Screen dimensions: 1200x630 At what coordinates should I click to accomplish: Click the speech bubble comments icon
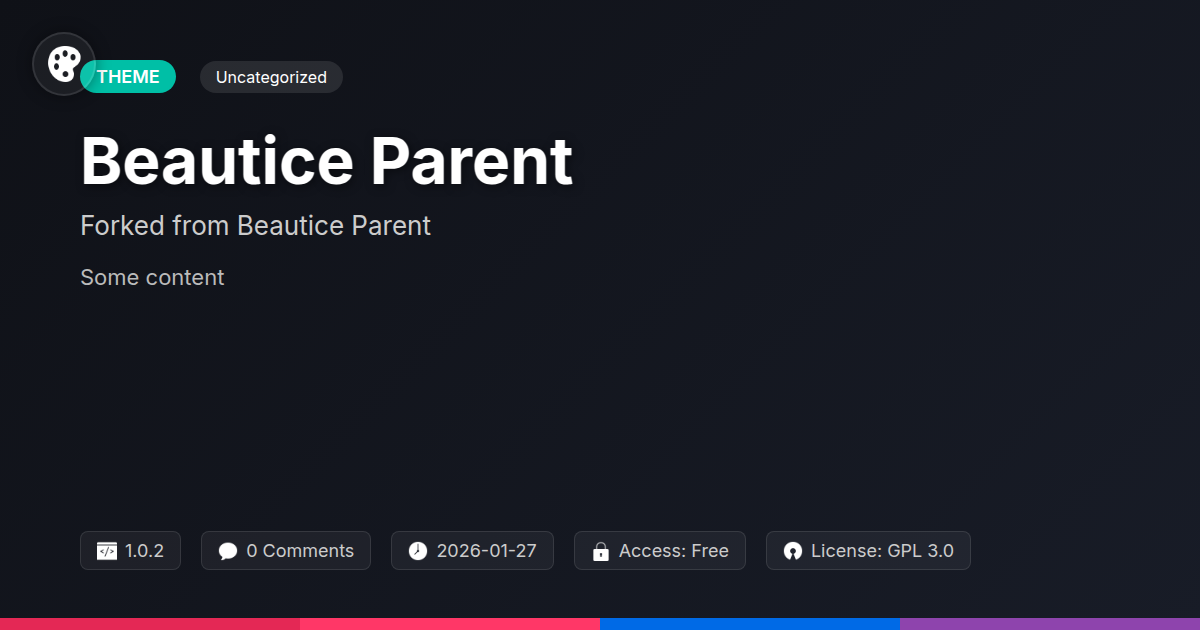click(x=228, y=551)
